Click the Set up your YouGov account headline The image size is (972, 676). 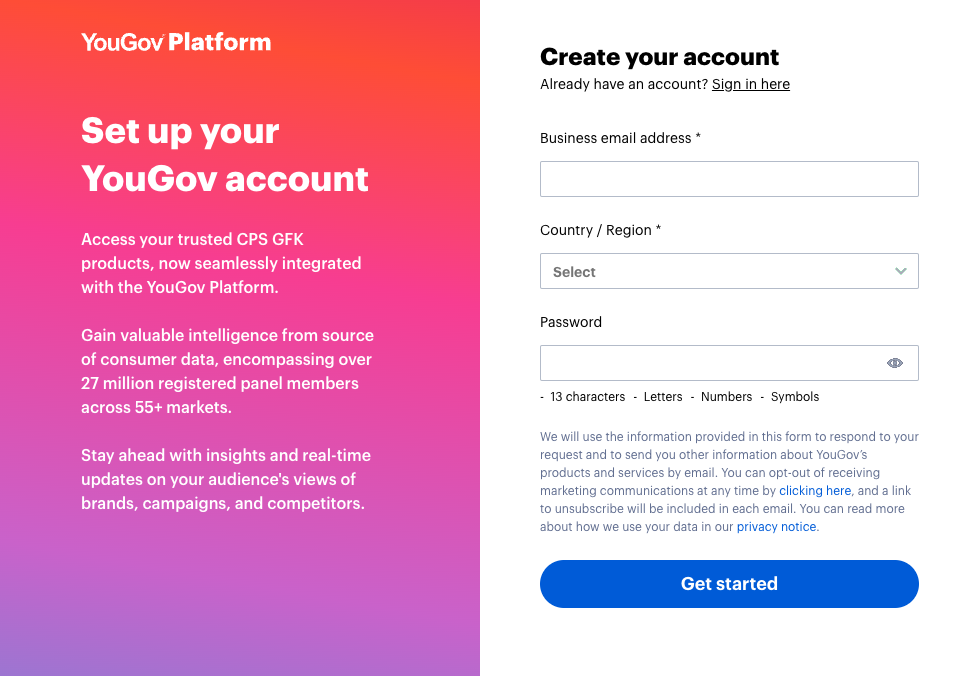coord(224,154)
